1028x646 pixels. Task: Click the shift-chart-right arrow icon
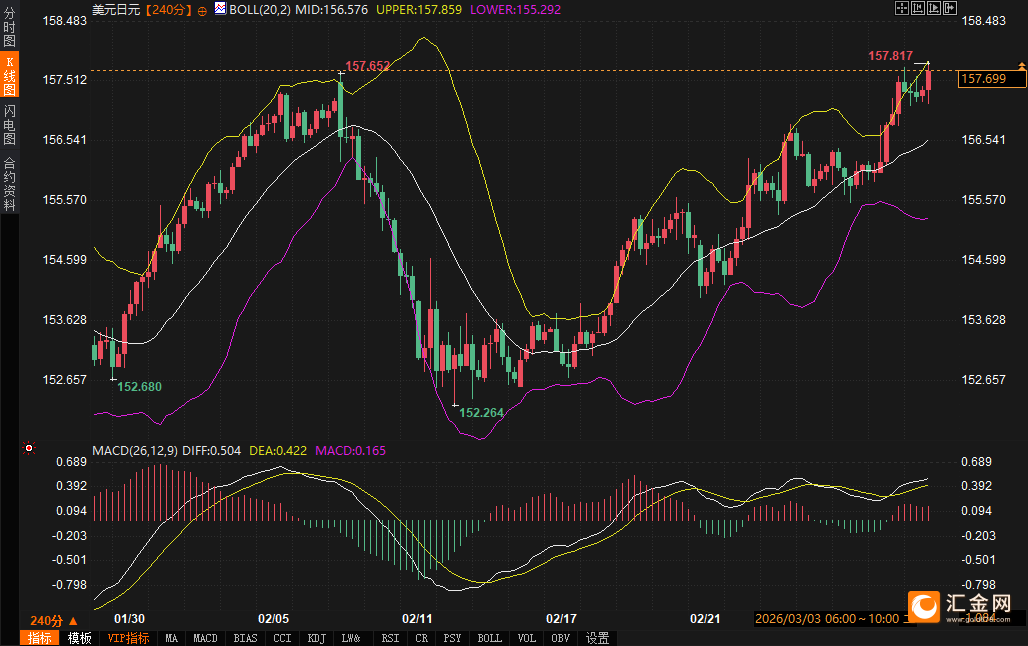point(950,8)
